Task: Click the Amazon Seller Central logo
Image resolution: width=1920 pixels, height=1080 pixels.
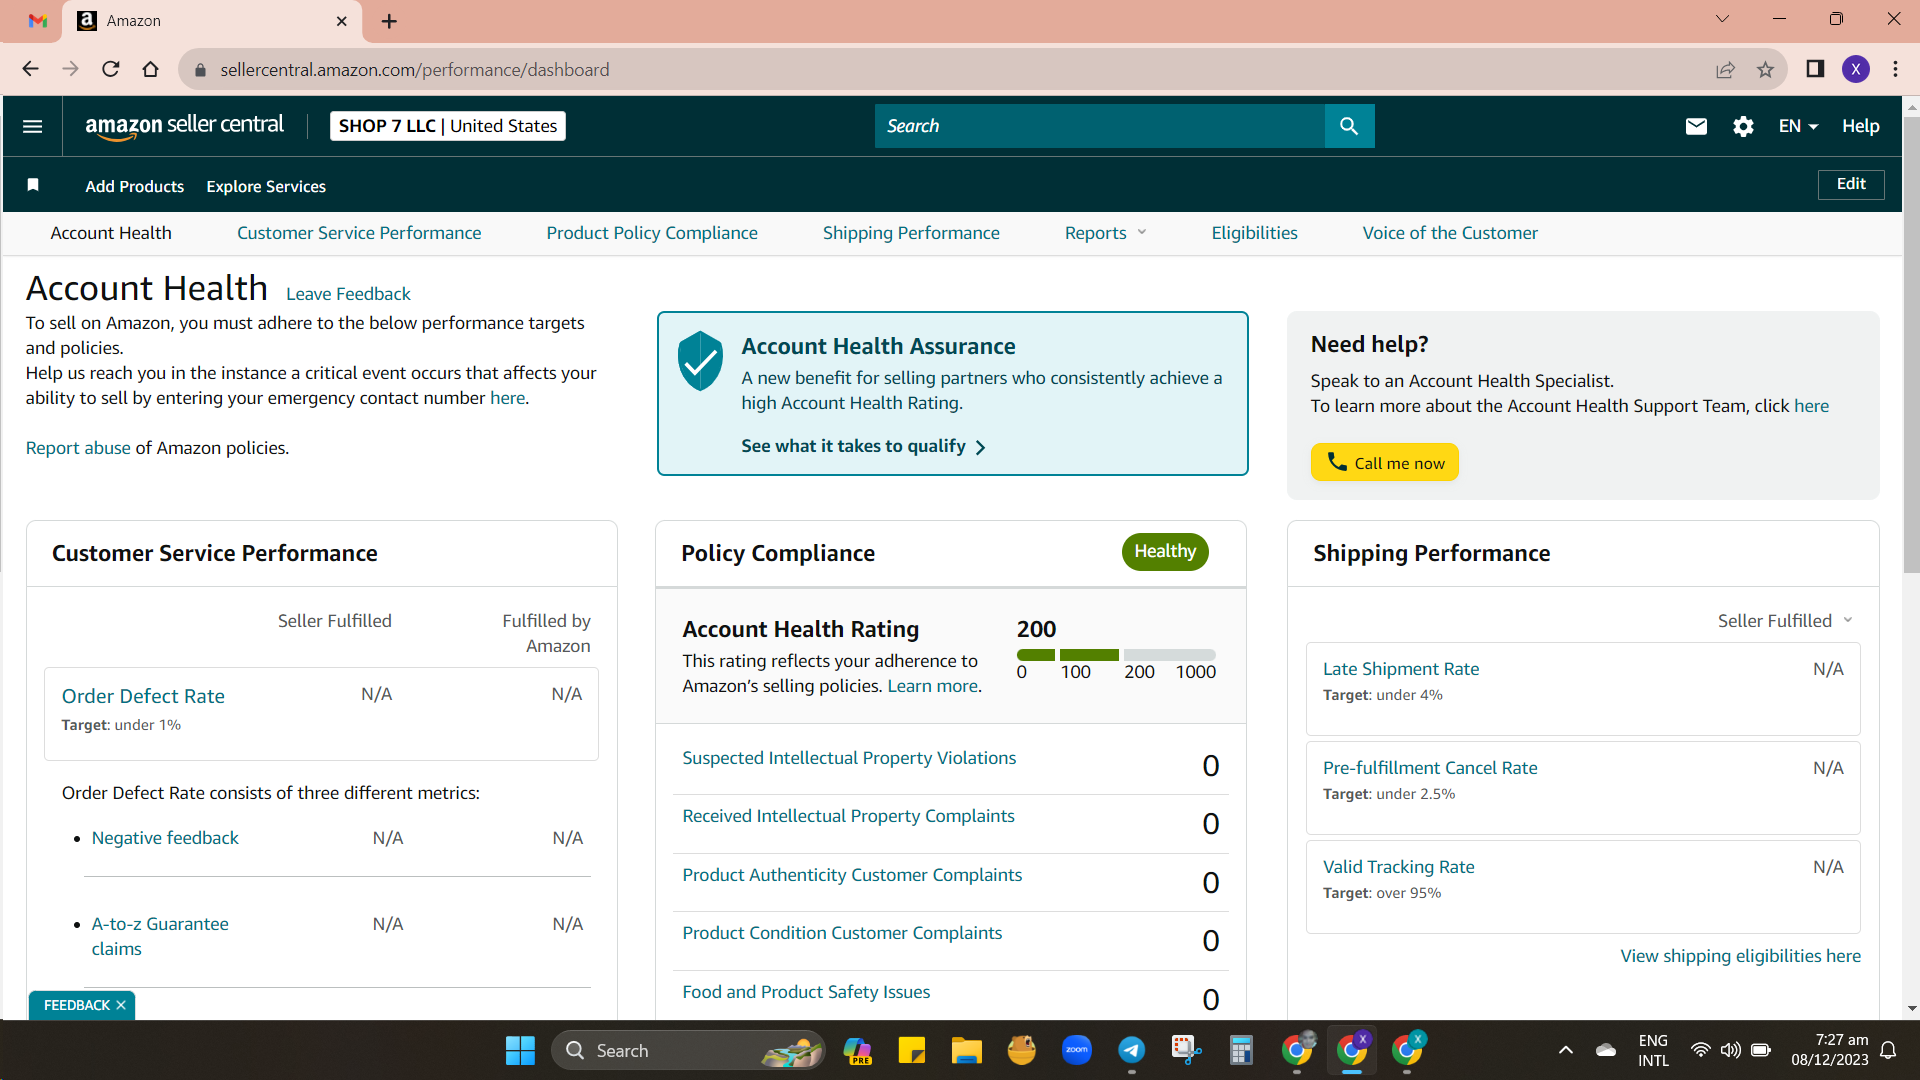Action: pyautogui.click(x=184, y=126)
